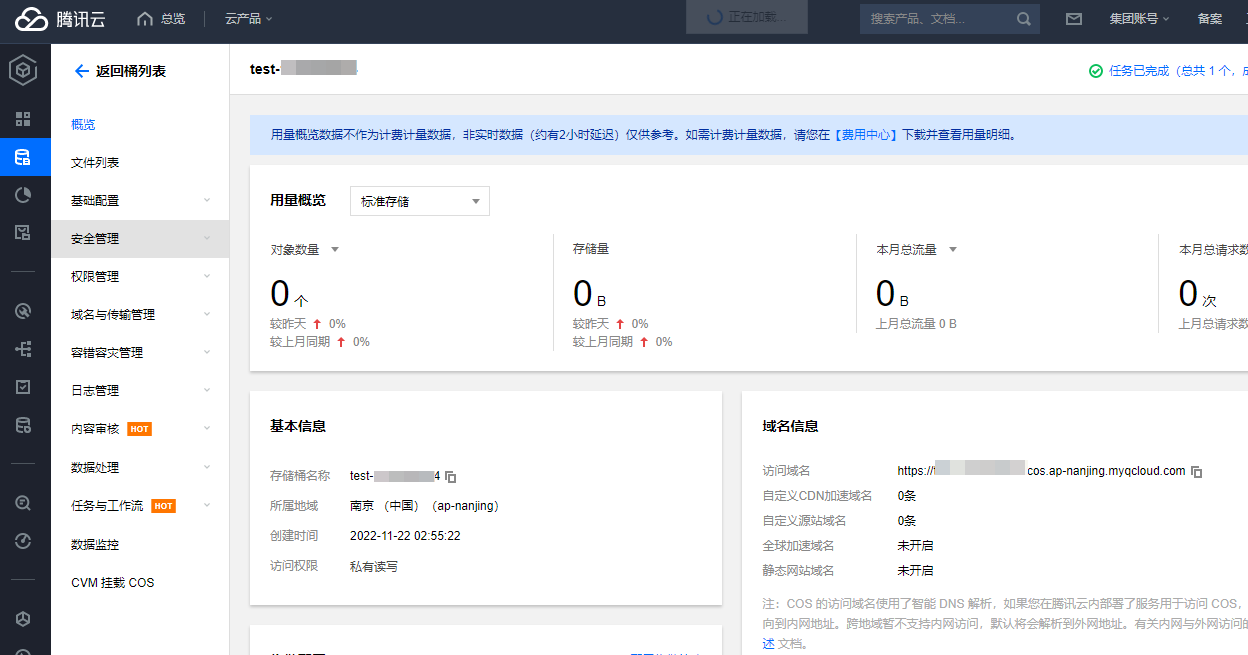The image size is (1248, 655).
Task: Click the copy icon beside the bucket name
Action: point(449,476)
